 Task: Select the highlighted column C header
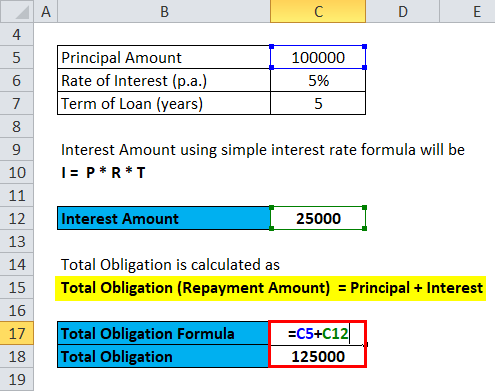[x=318, y=11]
